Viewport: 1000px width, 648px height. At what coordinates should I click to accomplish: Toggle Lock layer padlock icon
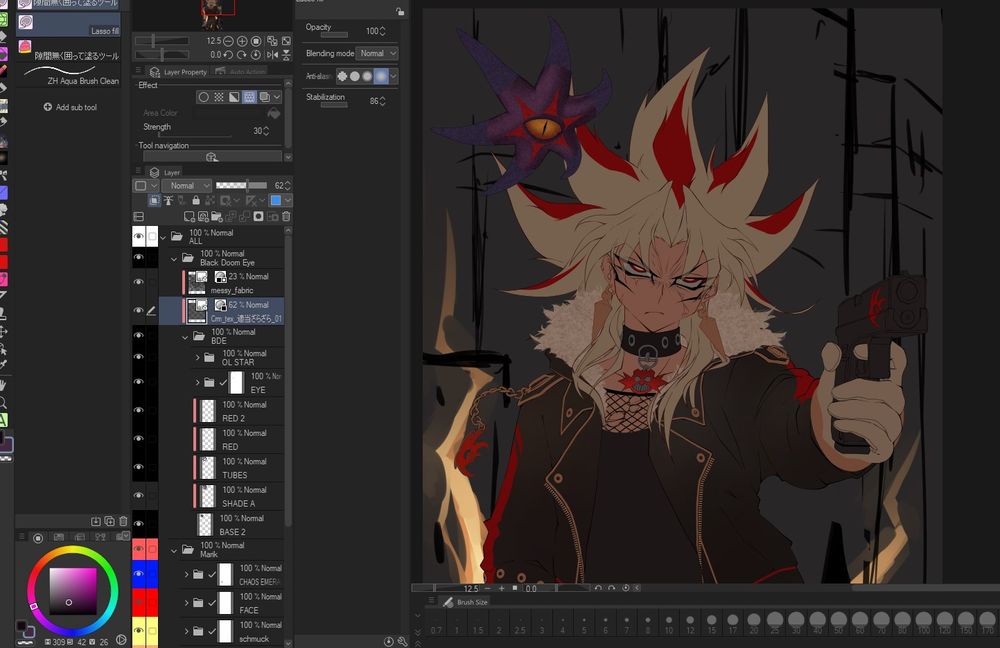tap(196, 200)
